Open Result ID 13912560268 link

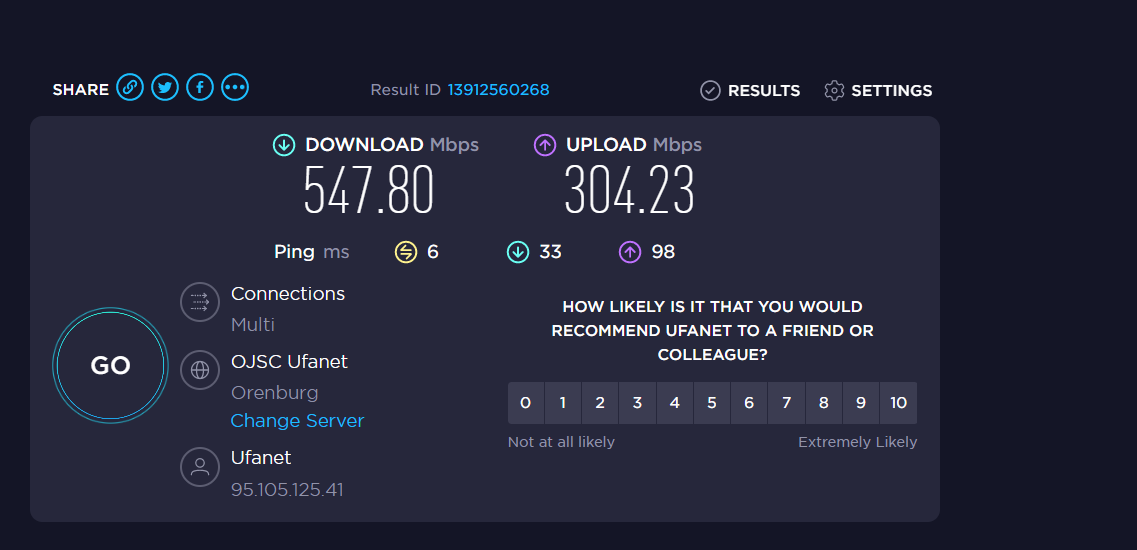pyautogui.click(x=498, y=90)
